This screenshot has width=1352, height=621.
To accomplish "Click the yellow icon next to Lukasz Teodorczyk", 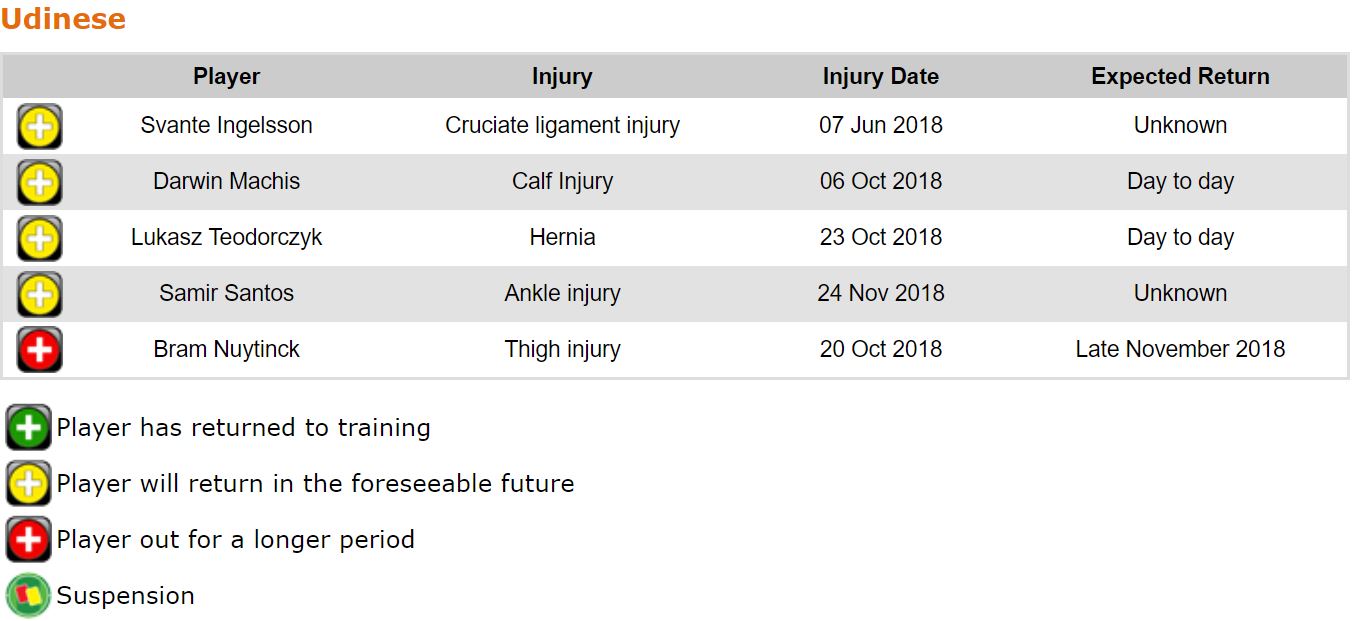I will tap(39, 238).
